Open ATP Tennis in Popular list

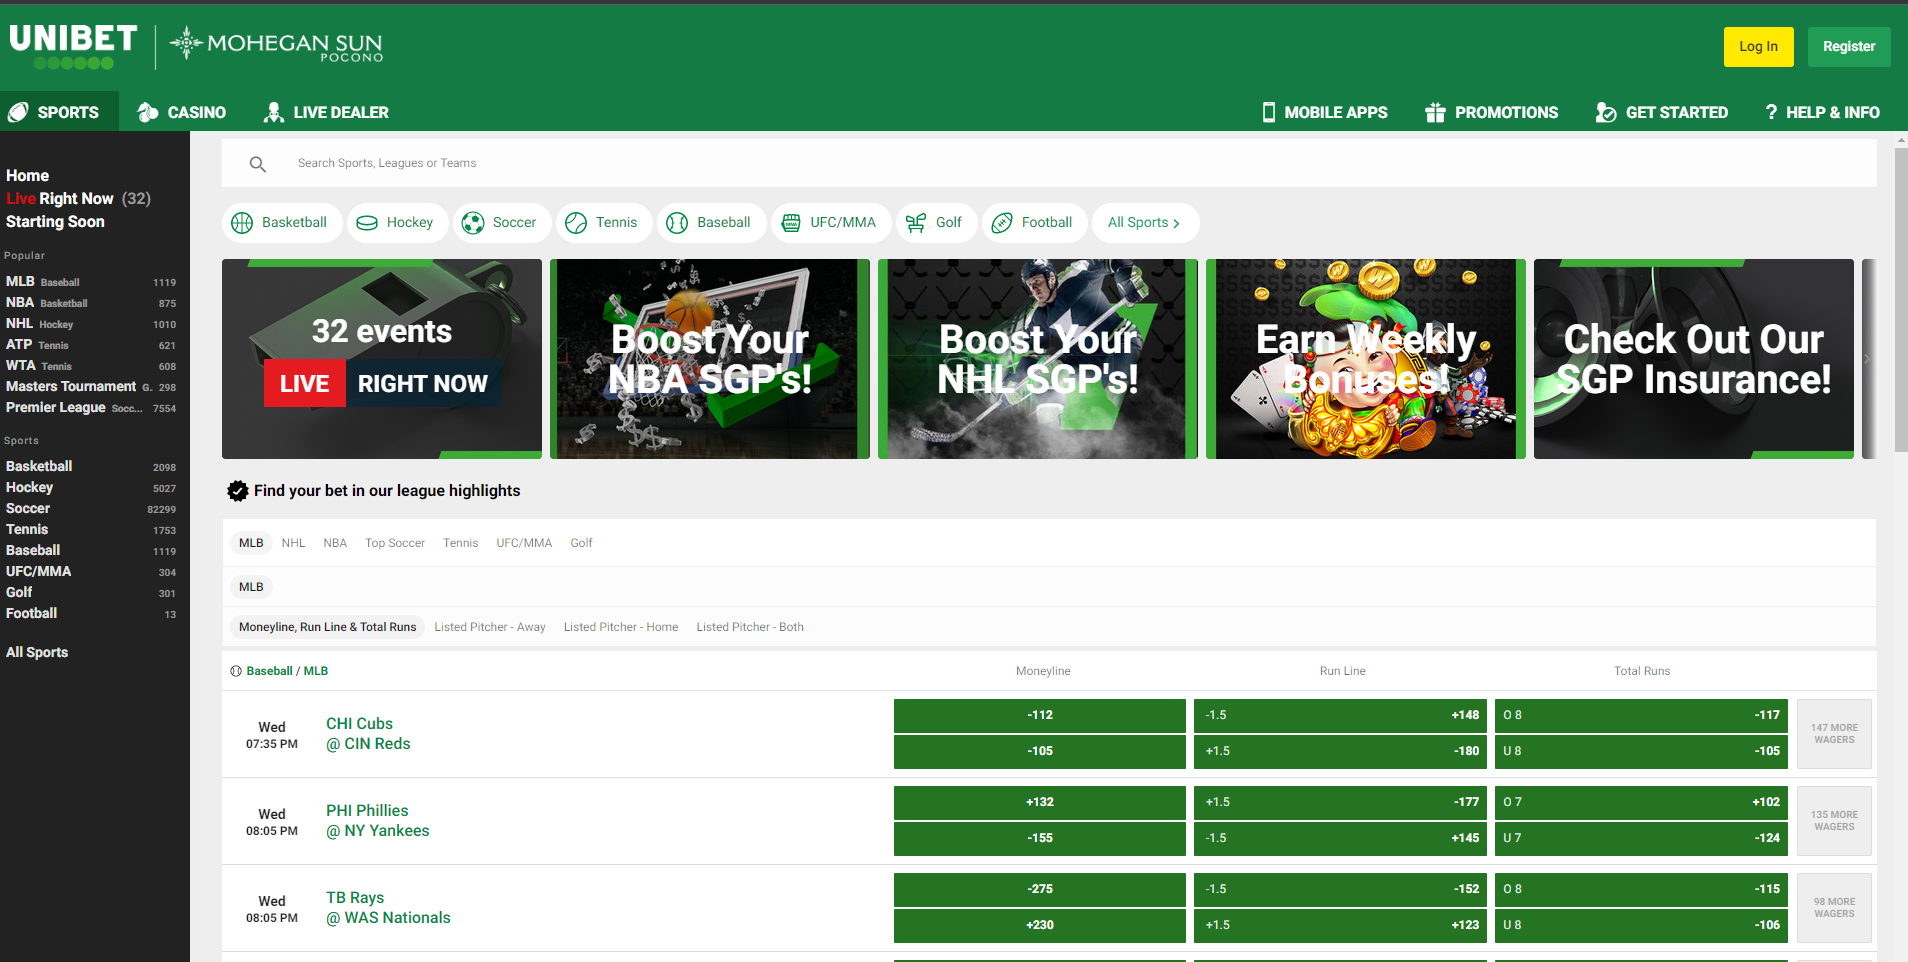pos(91,345)
